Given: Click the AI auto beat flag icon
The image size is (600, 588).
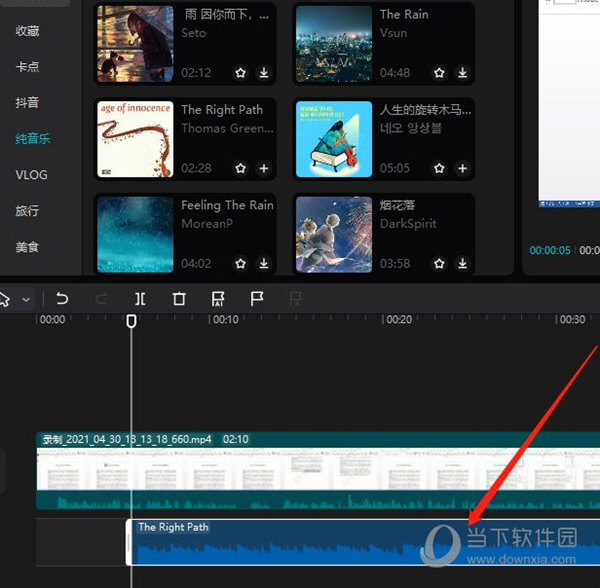Looking at the screenshot, I should coord(218,298).
